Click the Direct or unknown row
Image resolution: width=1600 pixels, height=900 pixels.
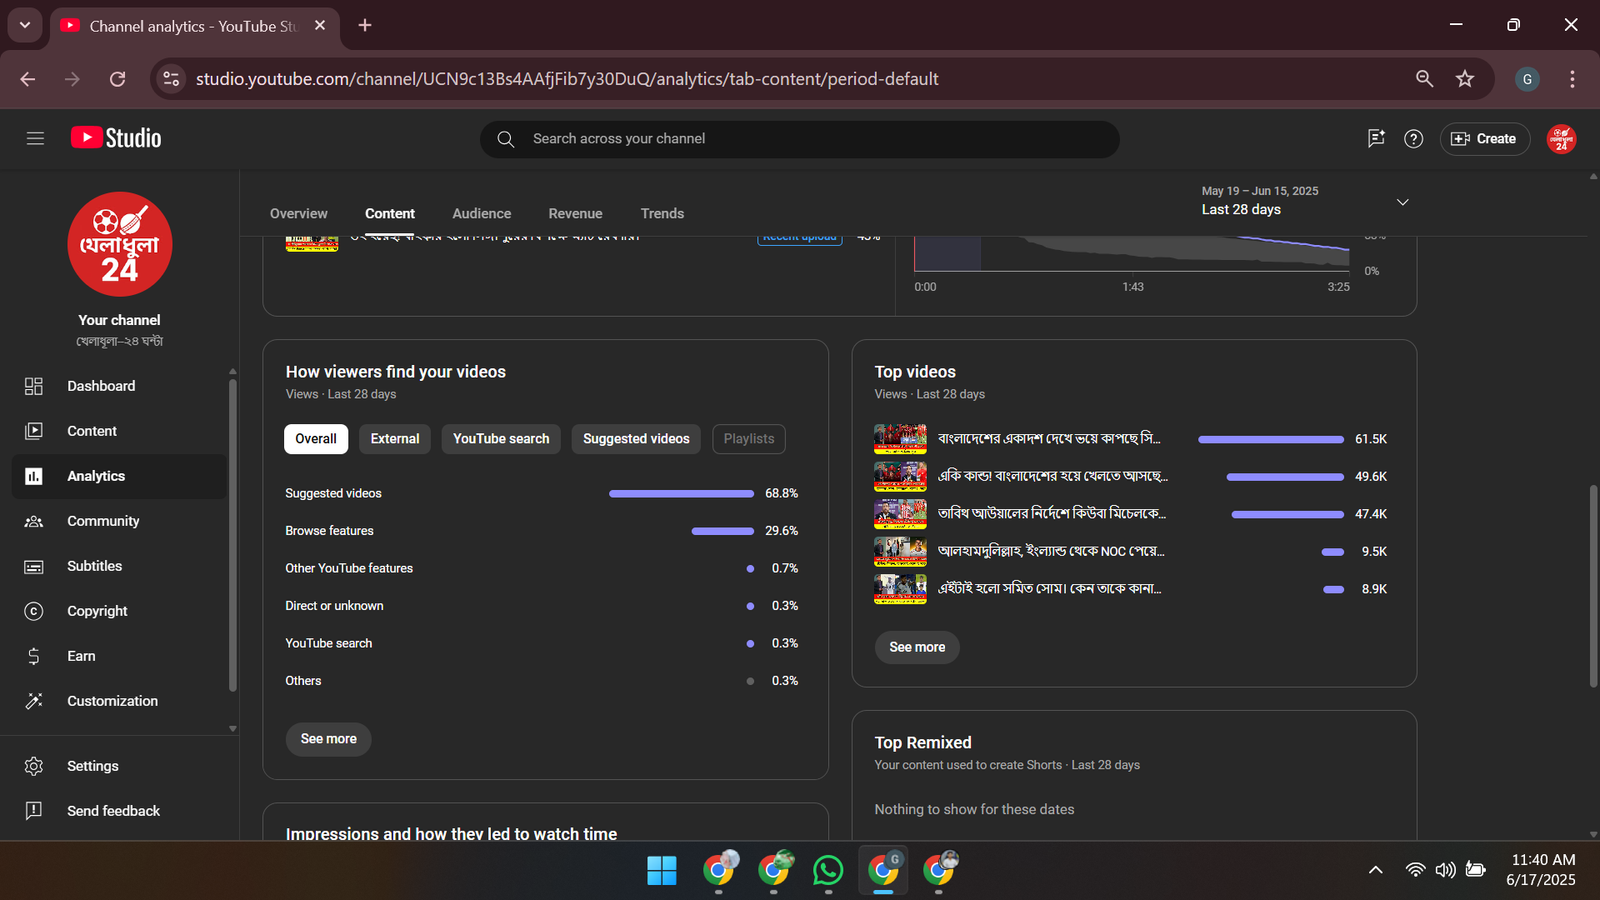pos(542,606)
